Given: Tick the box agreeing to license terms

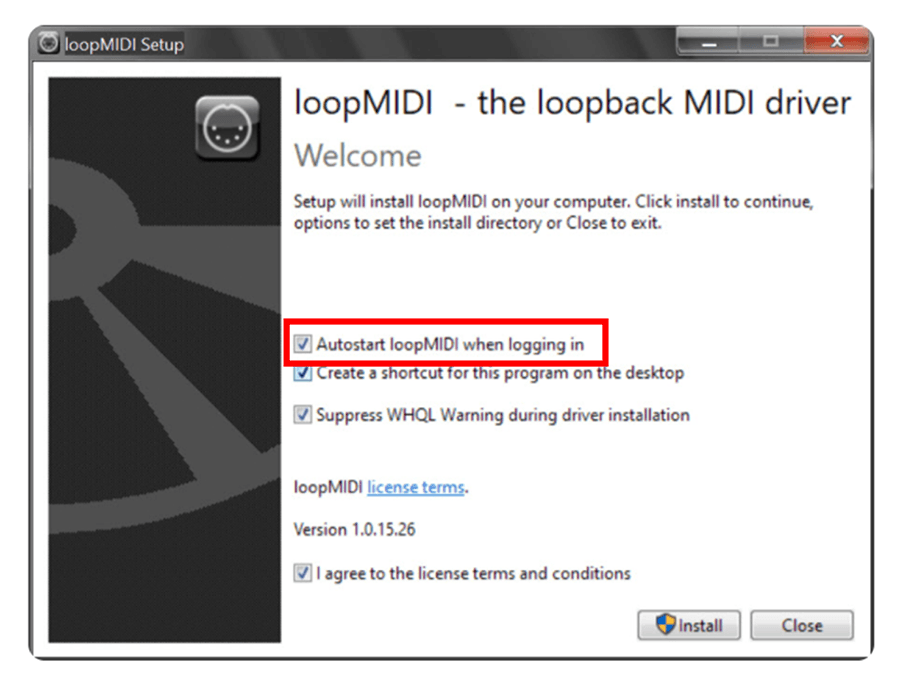Looking at the screenshot, I should 302,573.
